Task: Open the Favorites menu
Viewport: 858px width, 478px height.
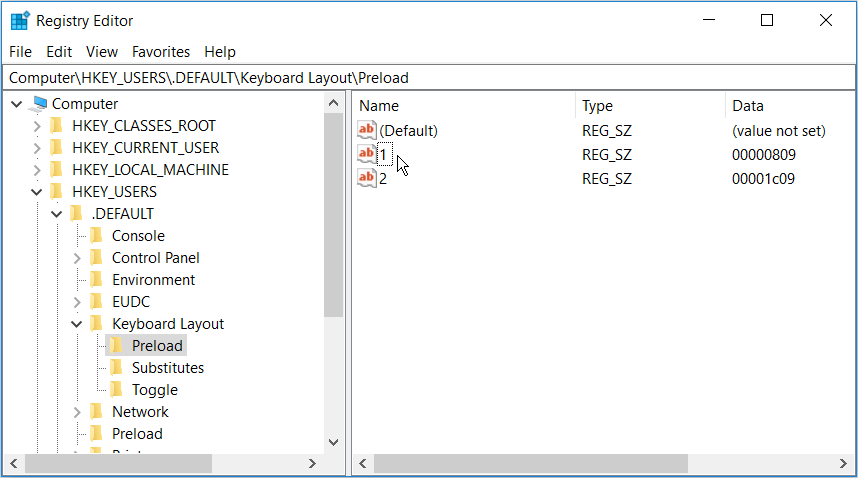Action: click(161, 52)
